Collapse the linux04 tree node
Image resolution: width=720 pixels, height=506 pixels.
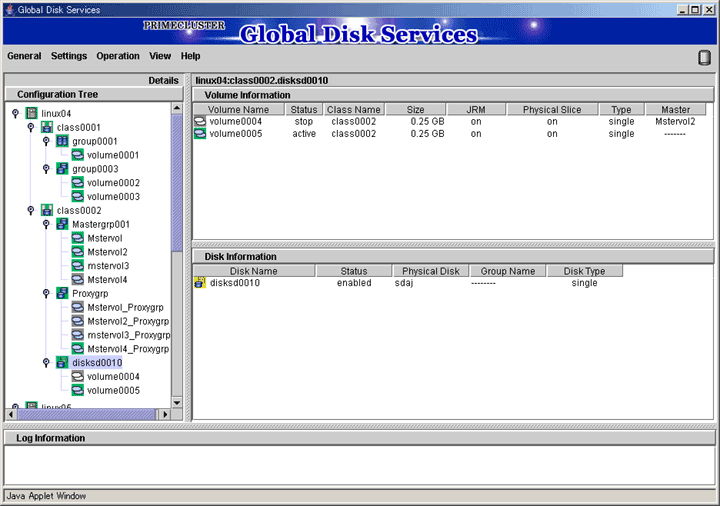(16, 113)
